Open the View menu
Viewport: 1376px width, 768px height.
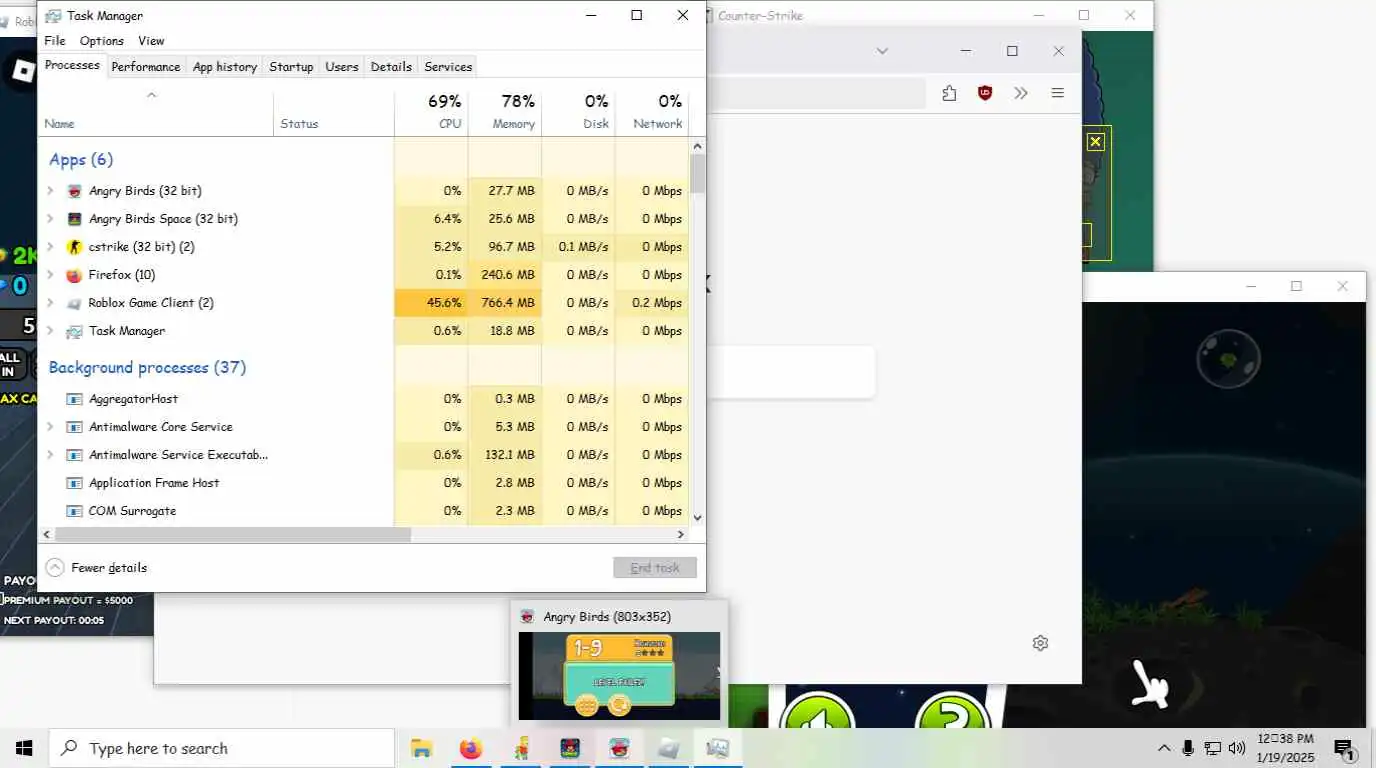(x=151, y=41)
